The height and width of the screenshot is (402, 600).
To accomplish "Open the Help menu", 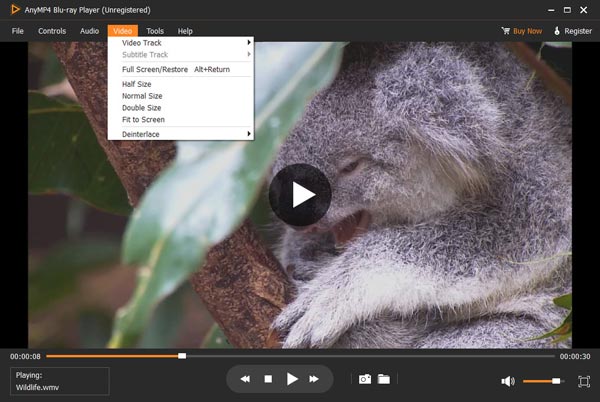I will (185, 31).
